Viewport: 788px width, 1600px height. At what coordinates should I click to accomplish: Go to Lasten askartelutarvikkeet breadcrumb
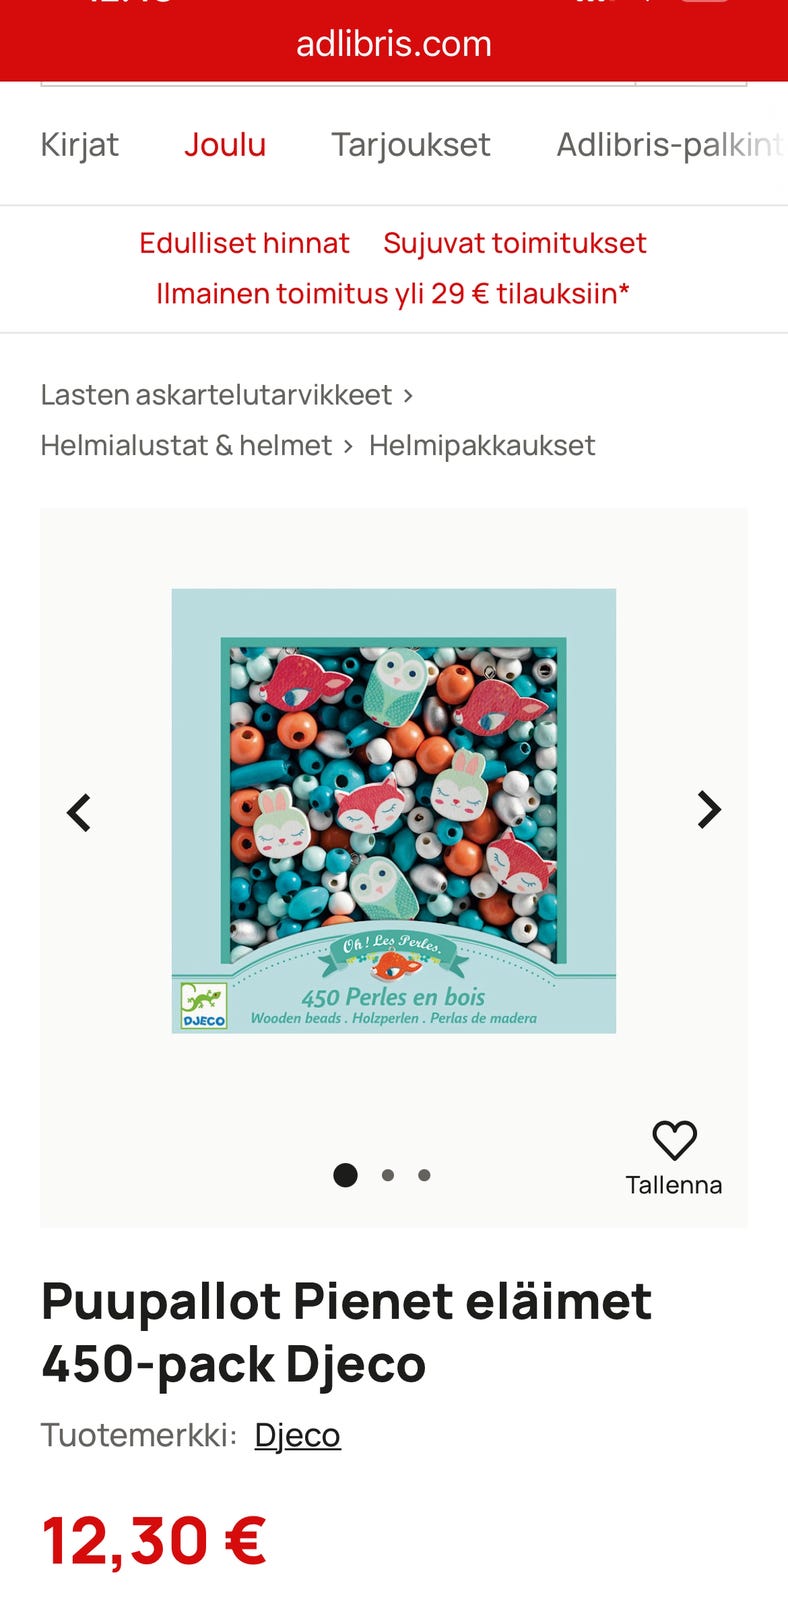click(x=216, y=395)
